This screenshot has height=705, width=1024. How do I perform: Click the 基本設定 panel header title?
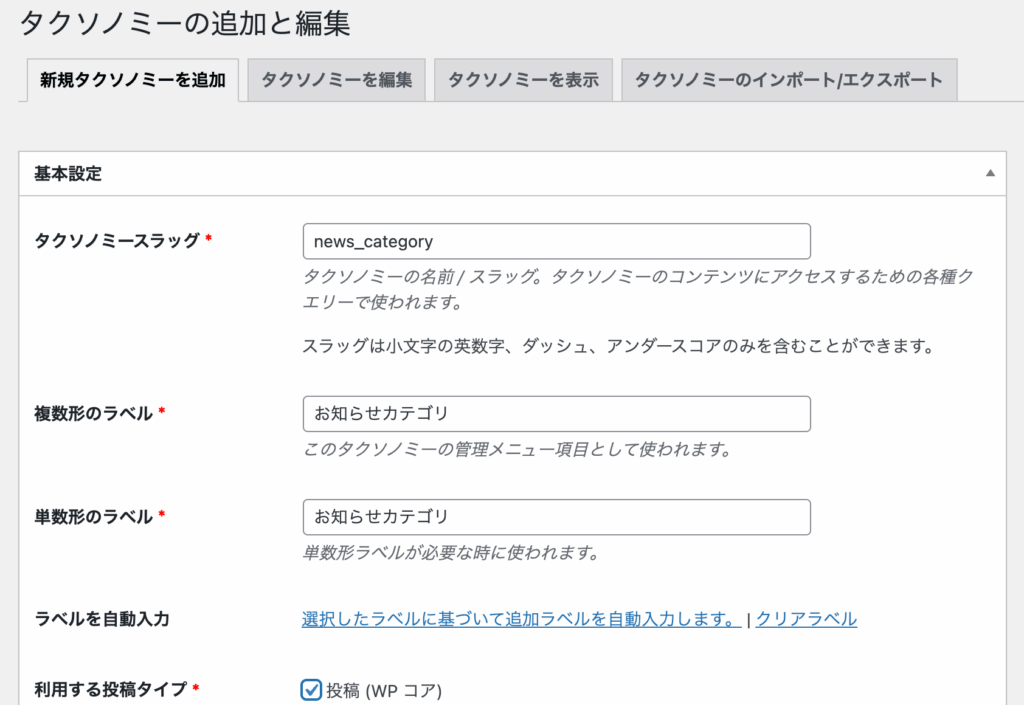tap(68, 173)
